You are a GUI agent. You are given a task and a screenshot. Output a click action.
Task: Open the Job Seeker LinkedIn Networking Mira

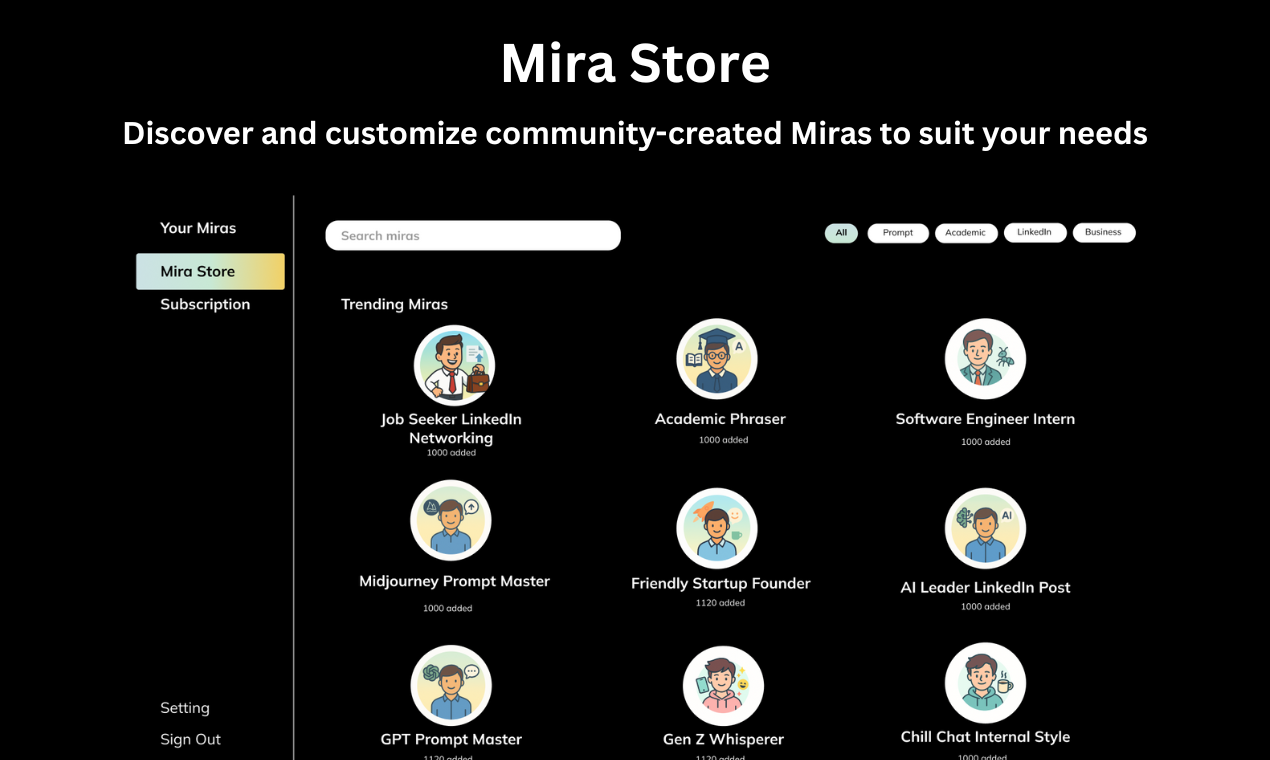[453, 365]
